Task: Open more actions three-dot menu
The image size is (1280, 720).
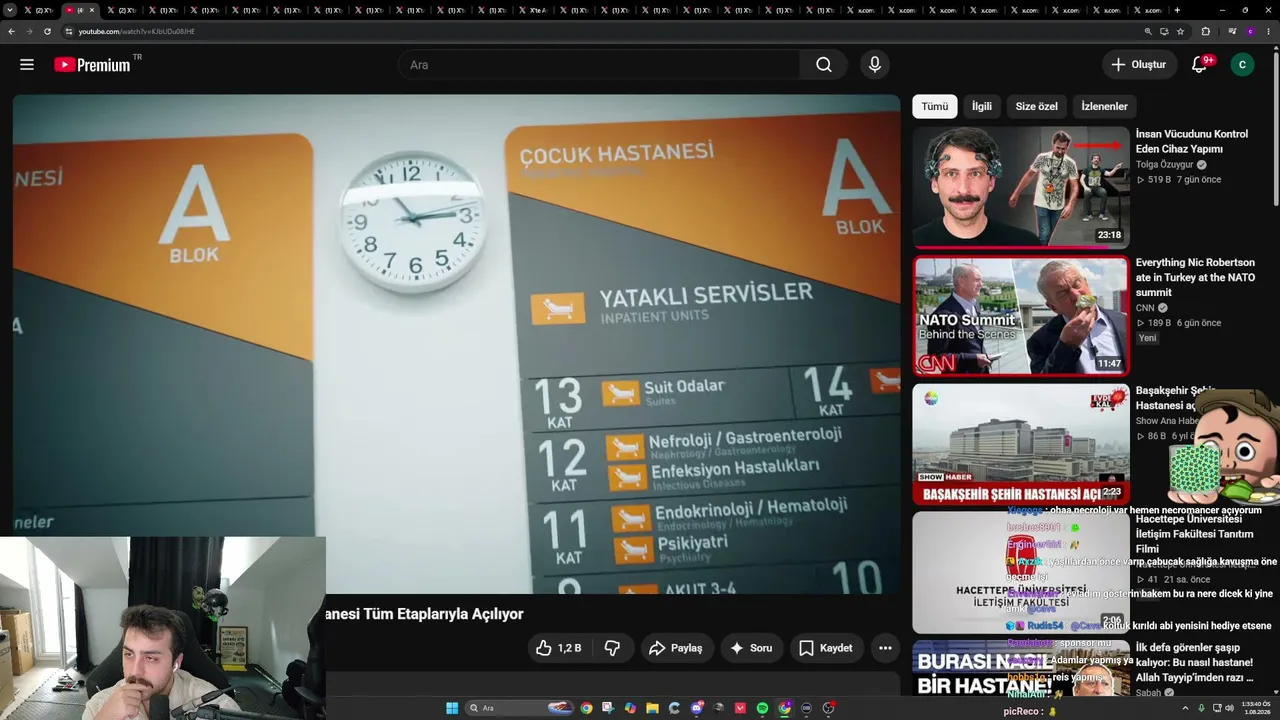Action: click(x=885, y=648)
